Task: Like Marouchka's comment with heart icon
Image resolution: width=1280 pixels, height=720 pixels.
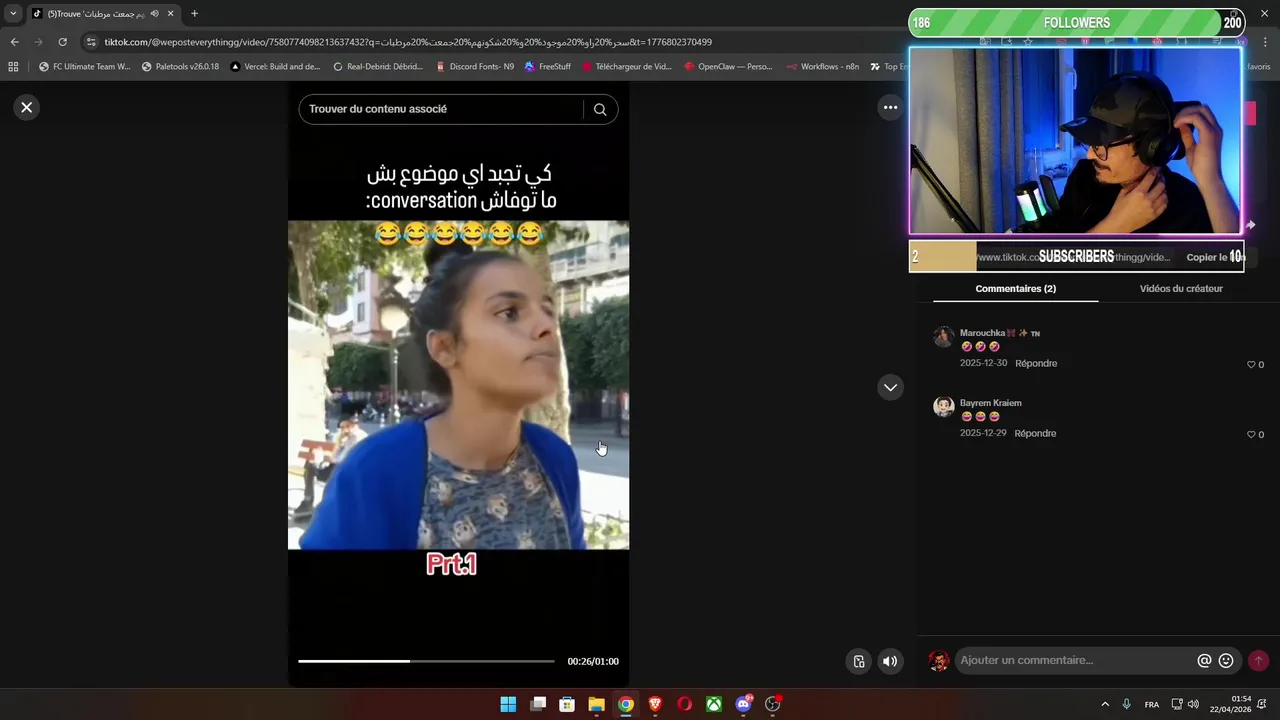Action: pos(1251,365)
